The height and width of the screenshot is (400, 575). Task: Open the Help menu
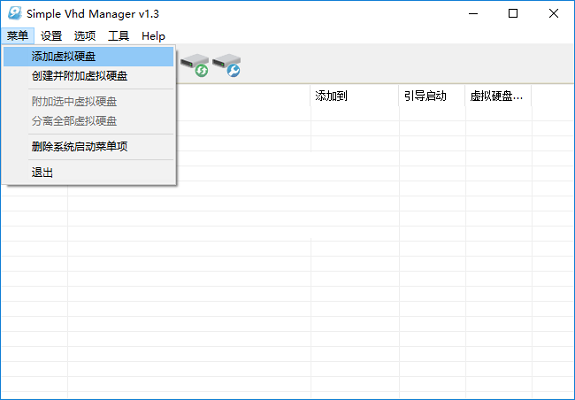click(153, 36)
